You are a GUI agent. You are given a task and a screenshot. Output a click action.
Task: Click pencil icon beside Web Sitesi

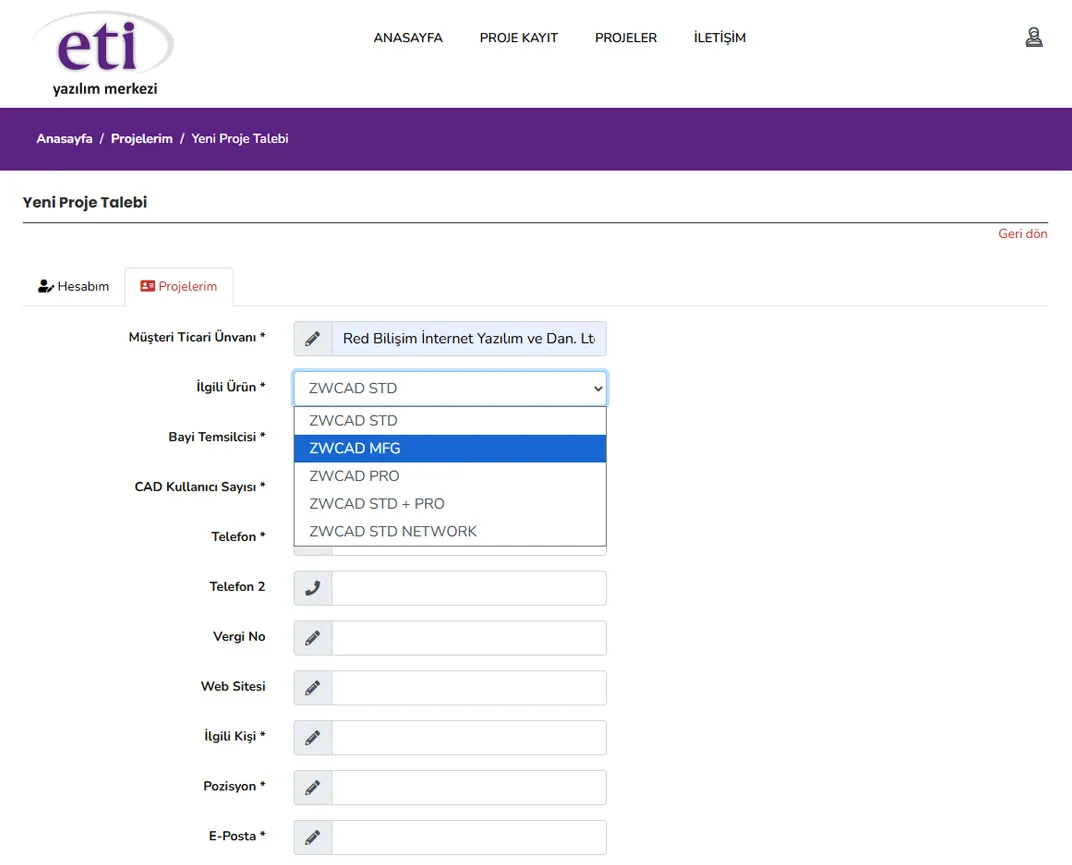tap(312, 688)
